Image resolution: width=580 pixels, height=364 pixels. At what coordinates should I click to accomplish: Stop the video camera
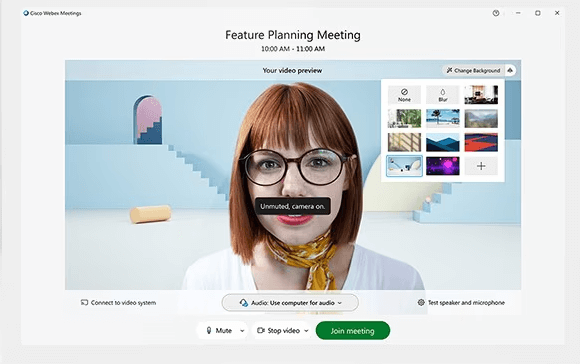278,330
